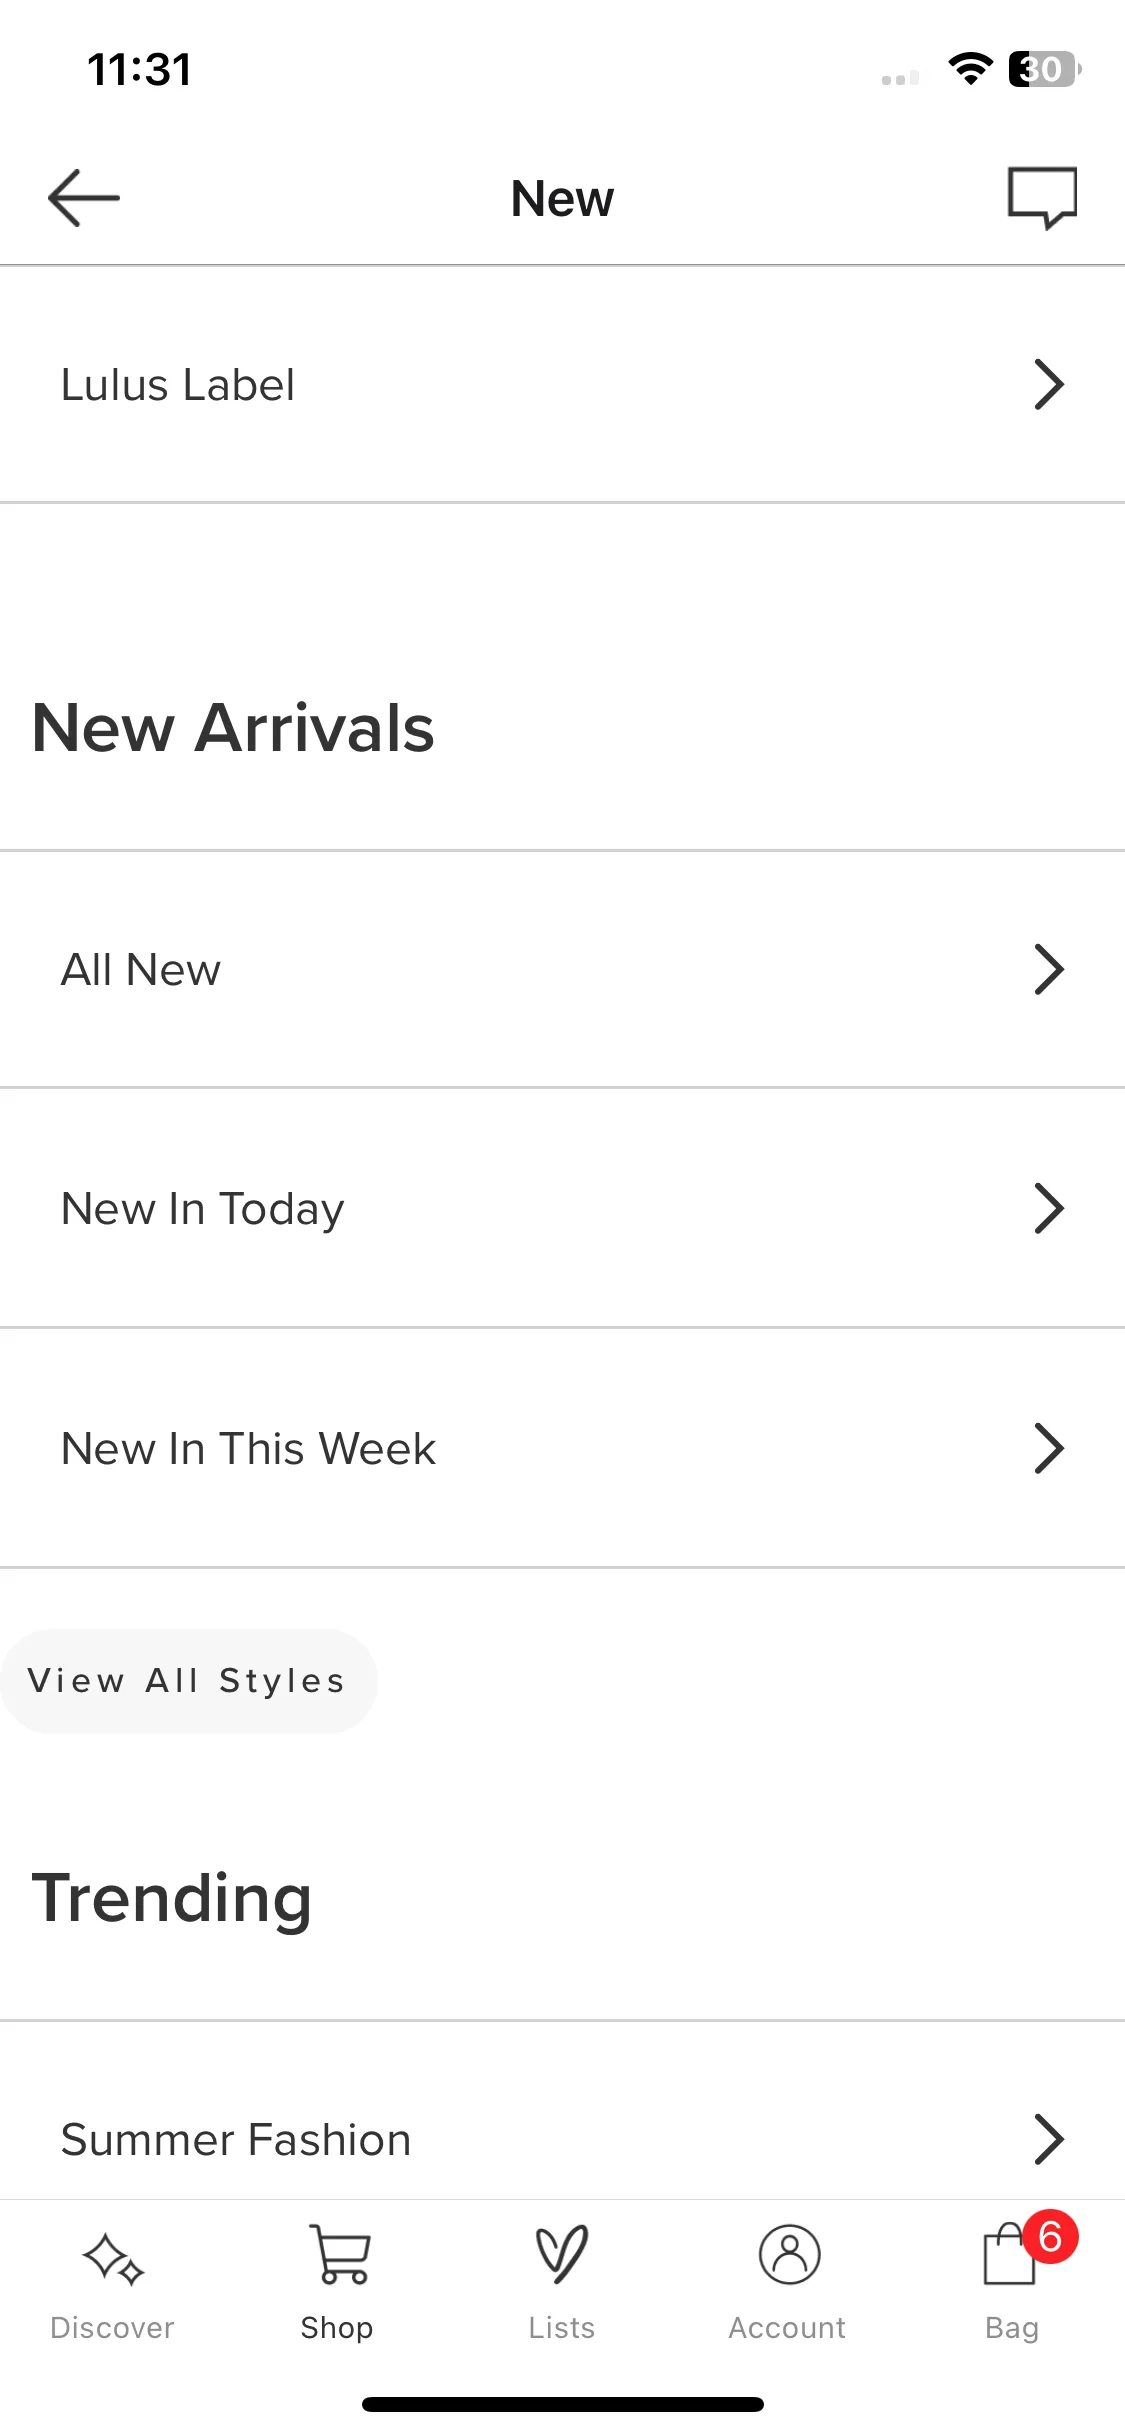Open the chat message icon

(x=1042, y=198)
